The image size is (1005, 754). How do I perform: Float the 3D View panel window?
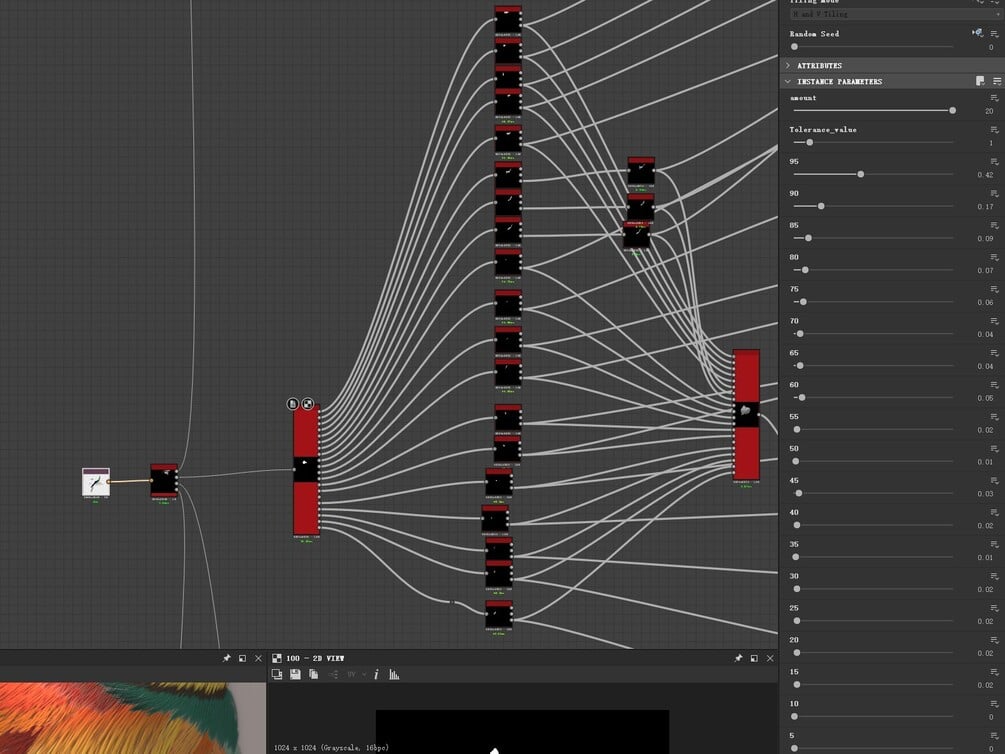(x=242, y=658)
